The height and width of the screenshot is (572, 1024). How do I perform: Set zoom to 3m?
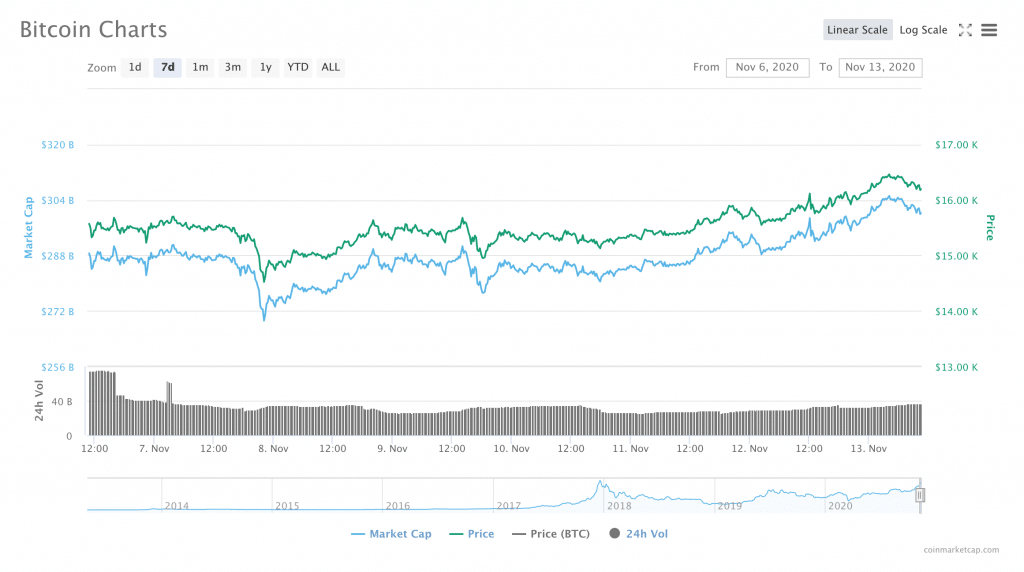pyautogui.click(x=232, y=67)
